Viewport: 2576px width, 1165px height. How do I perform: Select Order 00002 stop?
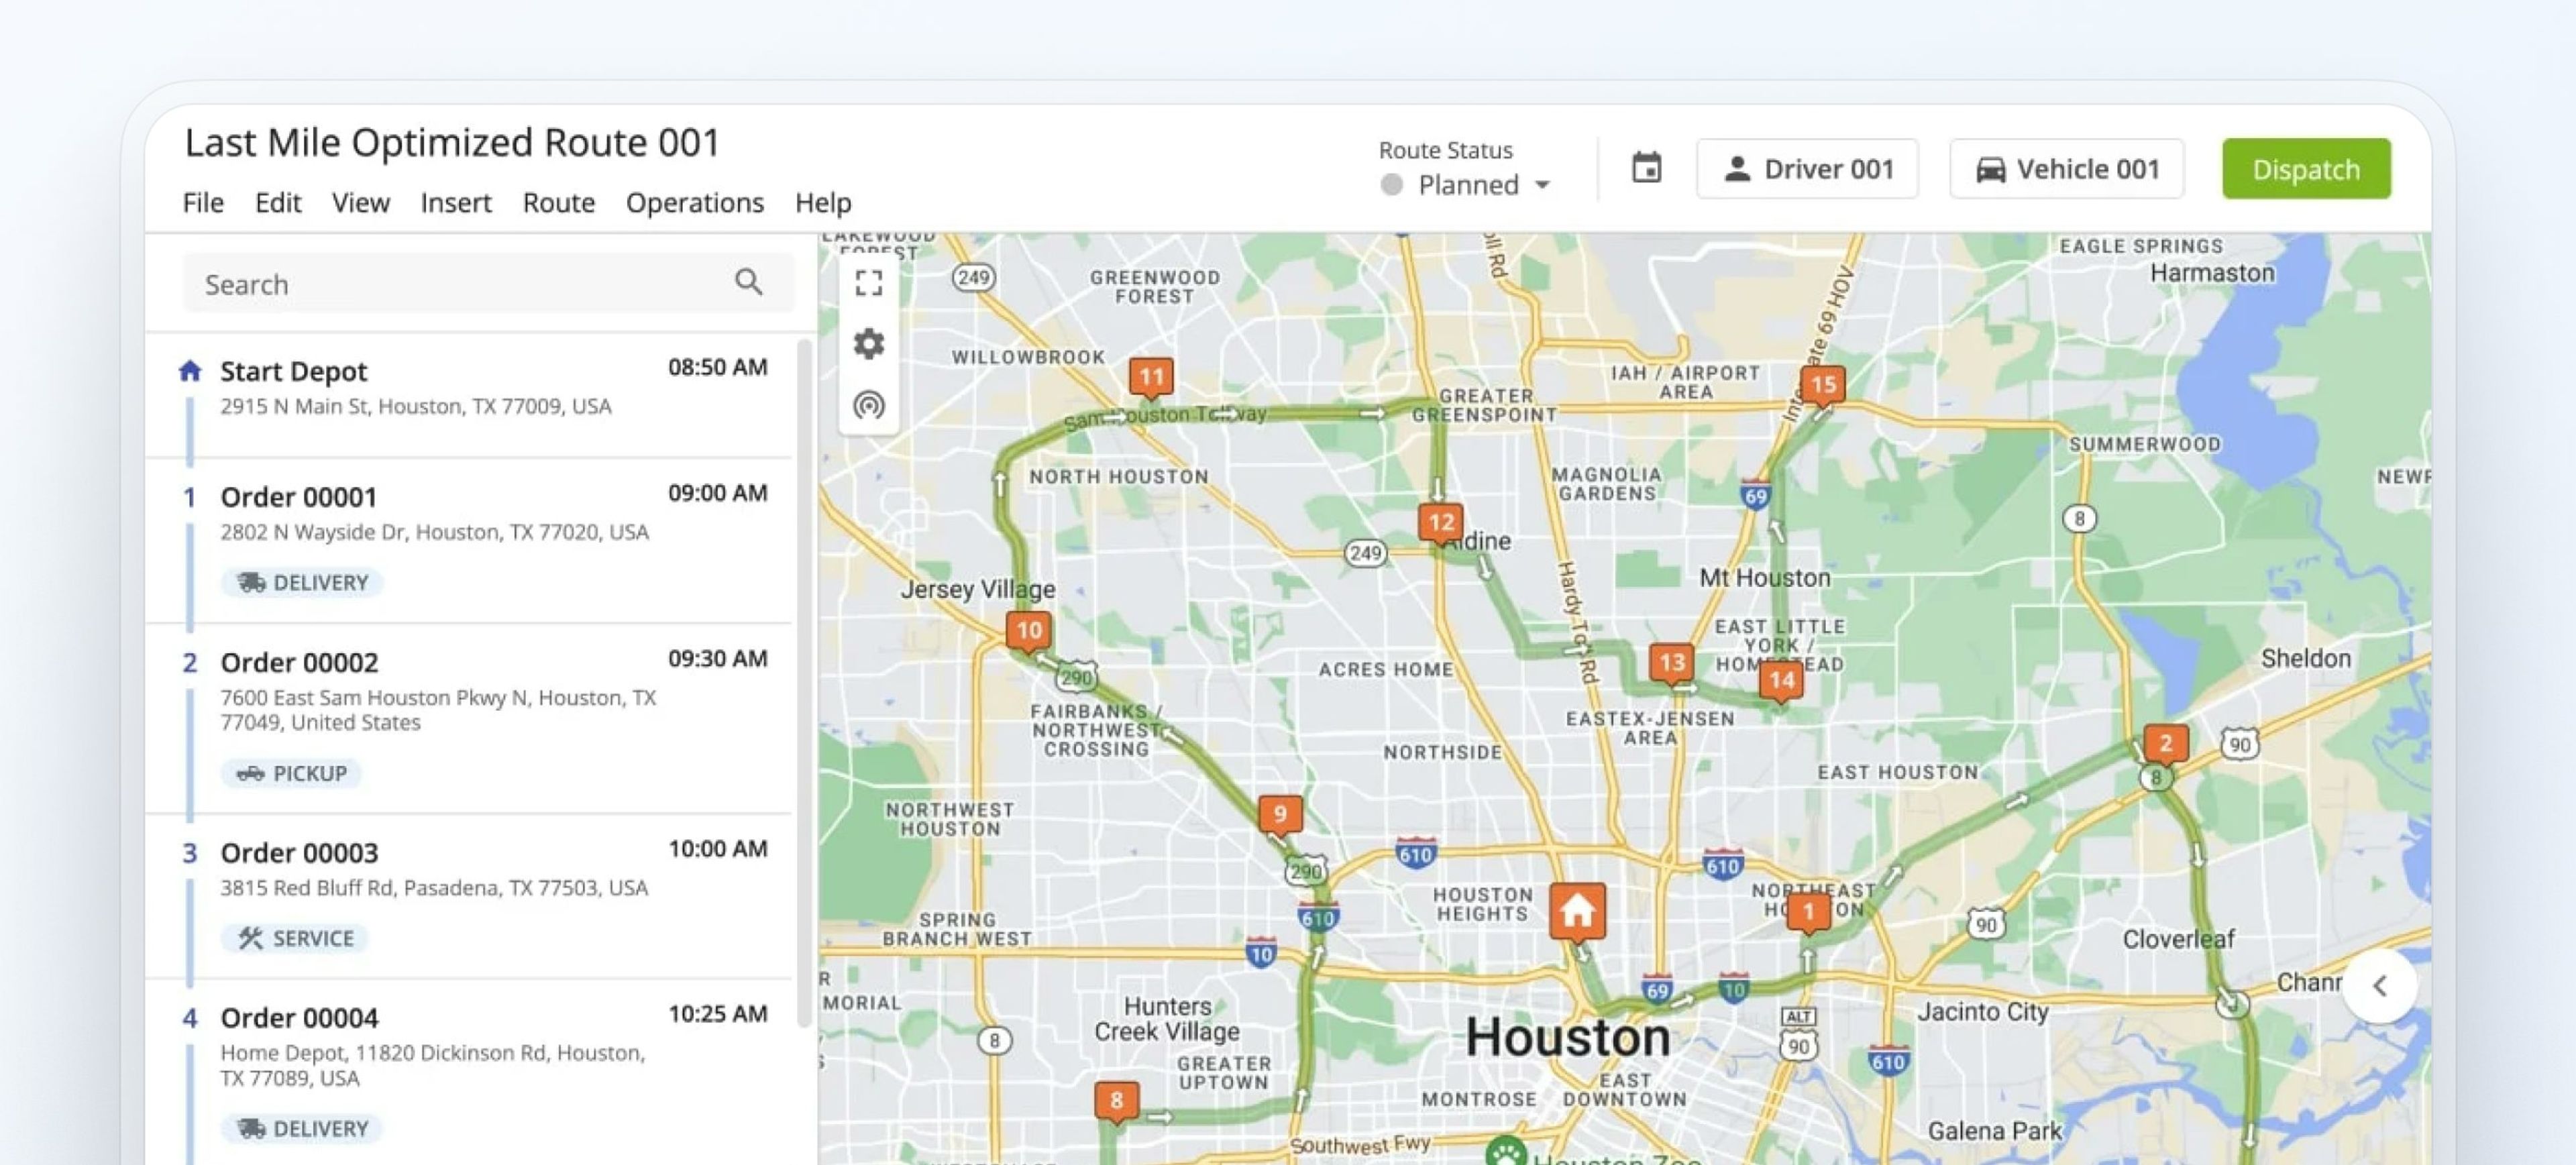(x=468, y=719)
